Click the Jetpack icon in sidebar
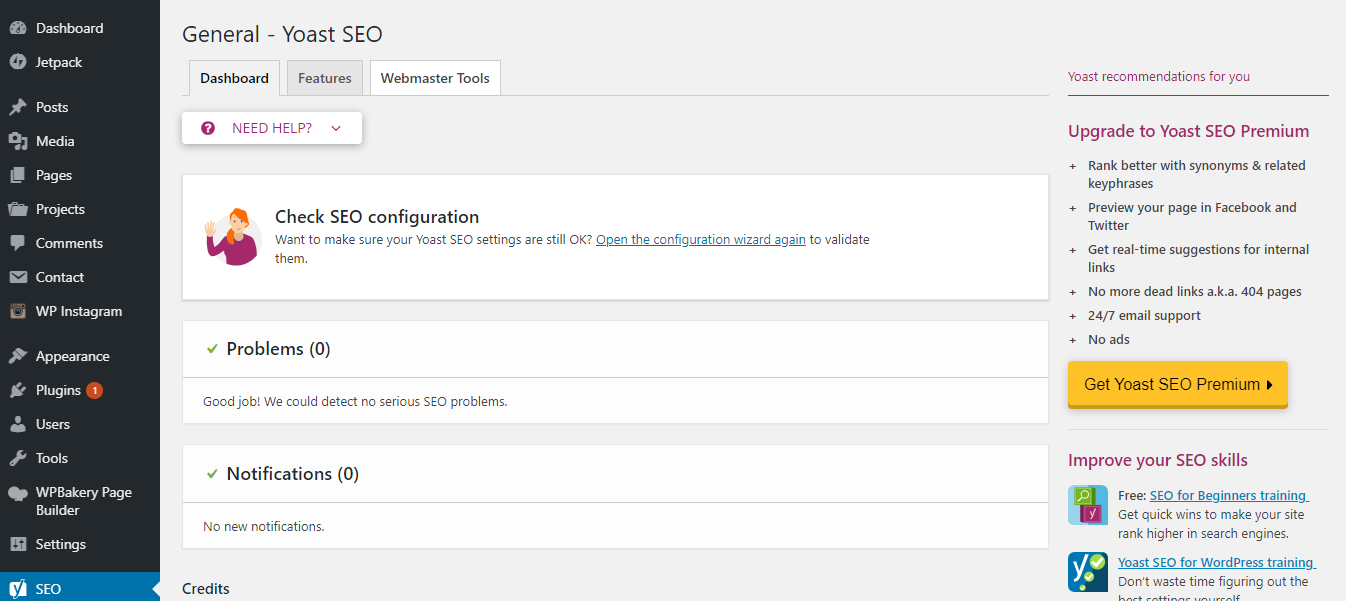The height and width of the screenshot is (601, 1346). (18, 62)
